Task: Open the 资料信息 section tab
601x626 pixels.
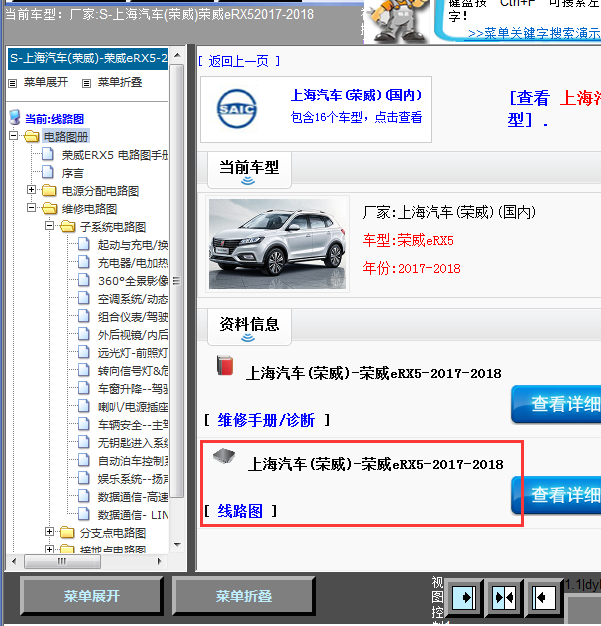Action: coord(249,327)
